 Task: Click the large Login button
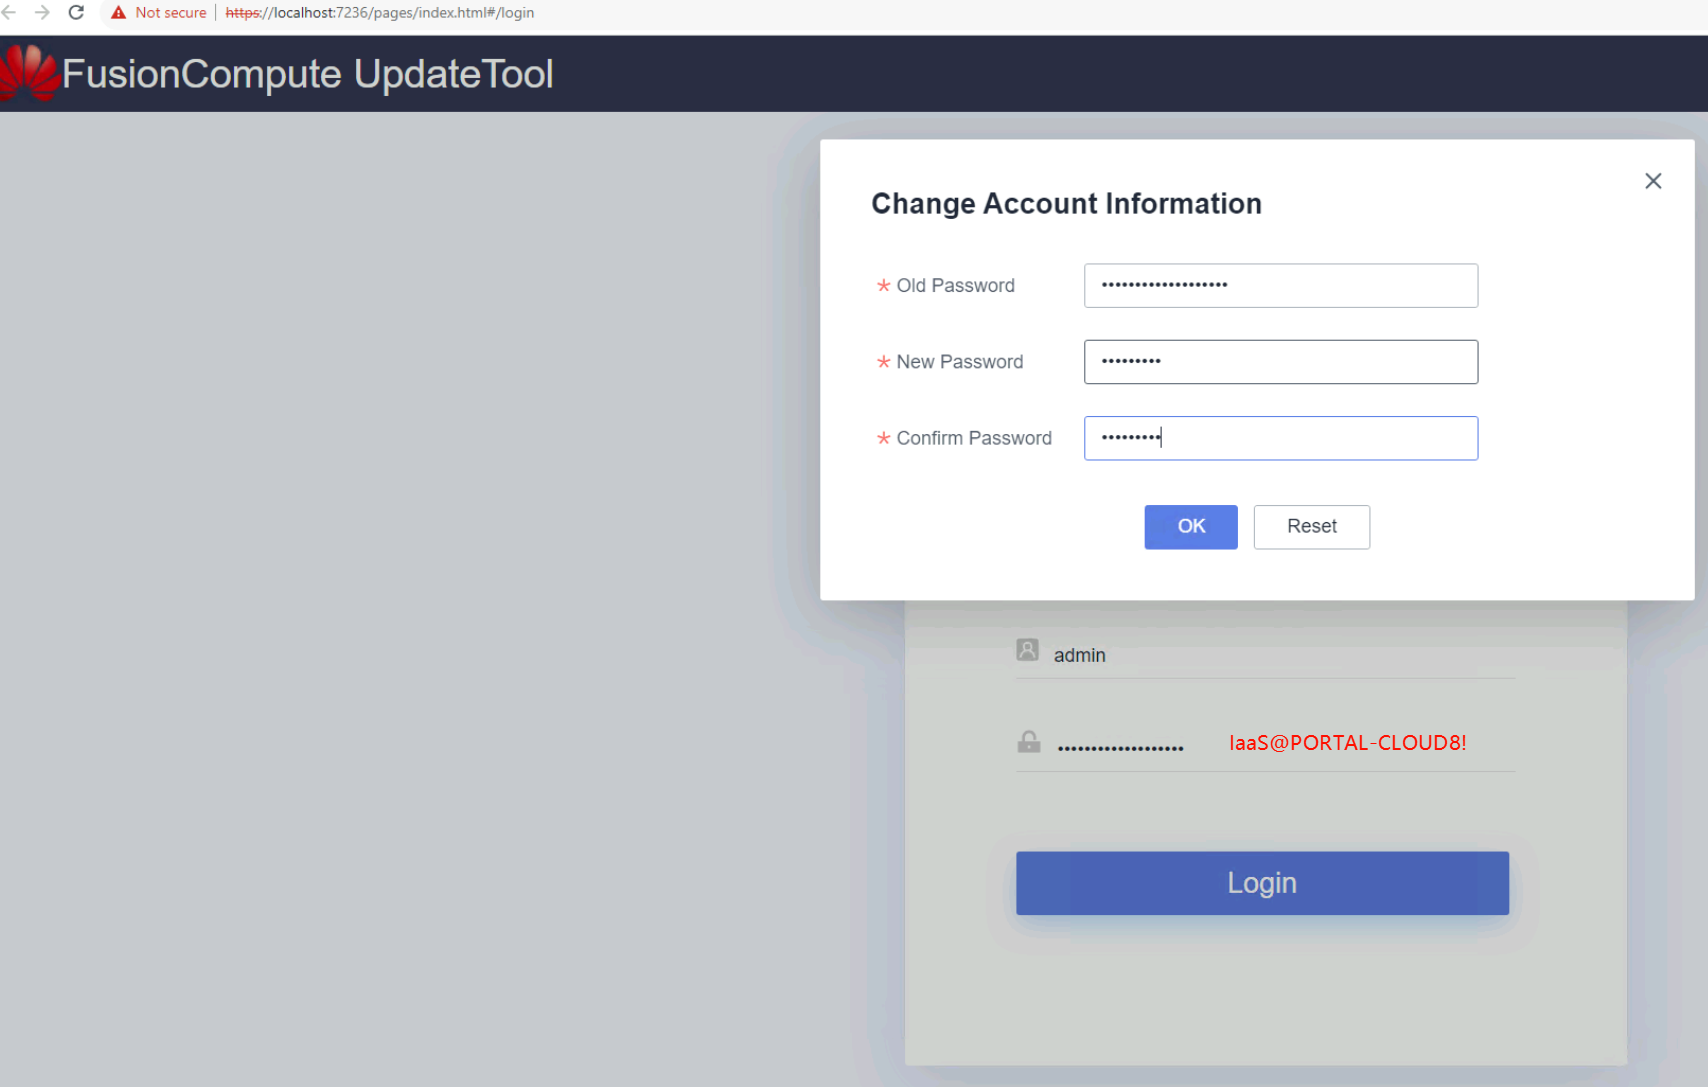1262,883
